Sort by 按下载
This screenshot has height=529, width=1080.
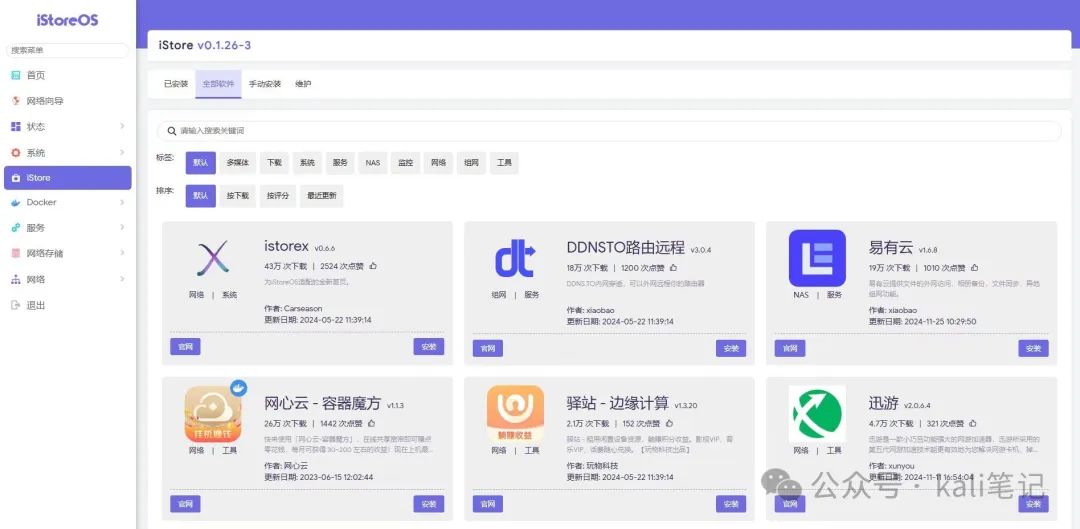pyautogui.click(x=238, y=196)
